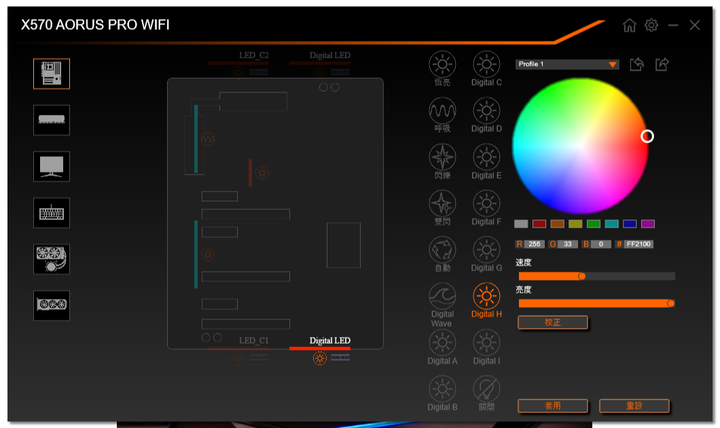Click the B value field 0

[601, 244]
